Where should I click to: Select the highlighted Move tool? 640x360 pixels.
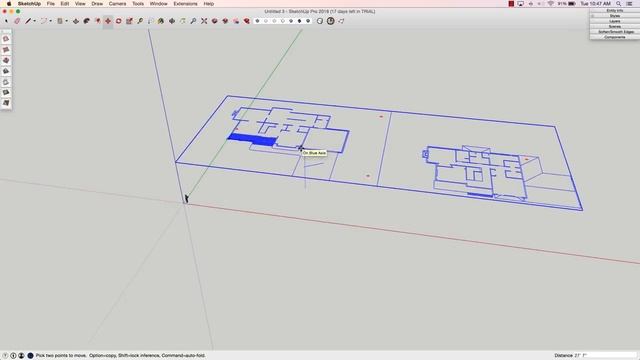tap(108, 21)
